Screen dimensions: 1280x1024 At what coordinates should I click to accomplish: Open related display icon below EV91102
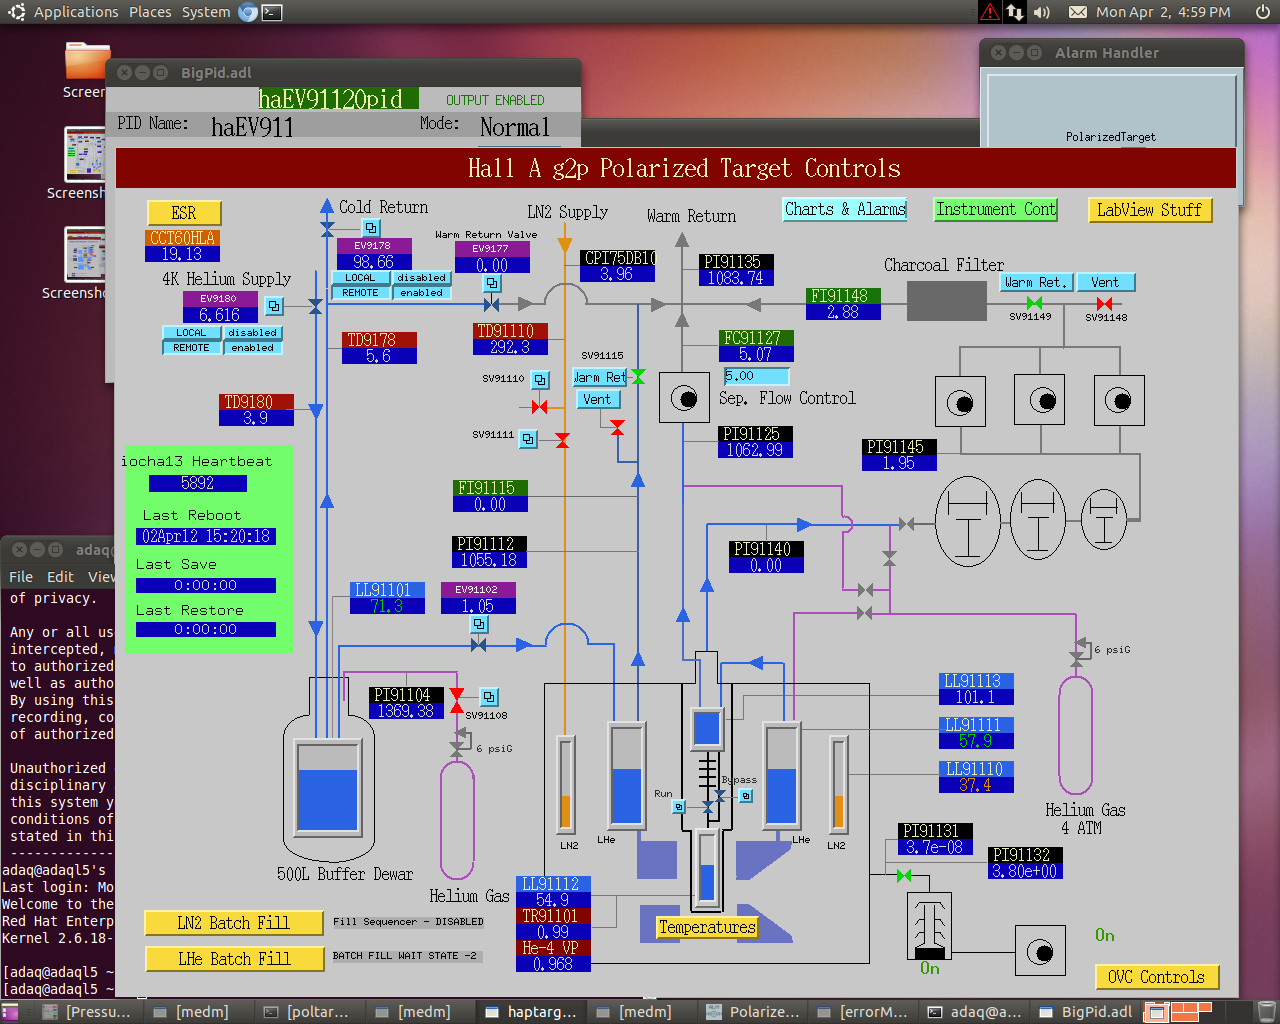pos(479,624)
